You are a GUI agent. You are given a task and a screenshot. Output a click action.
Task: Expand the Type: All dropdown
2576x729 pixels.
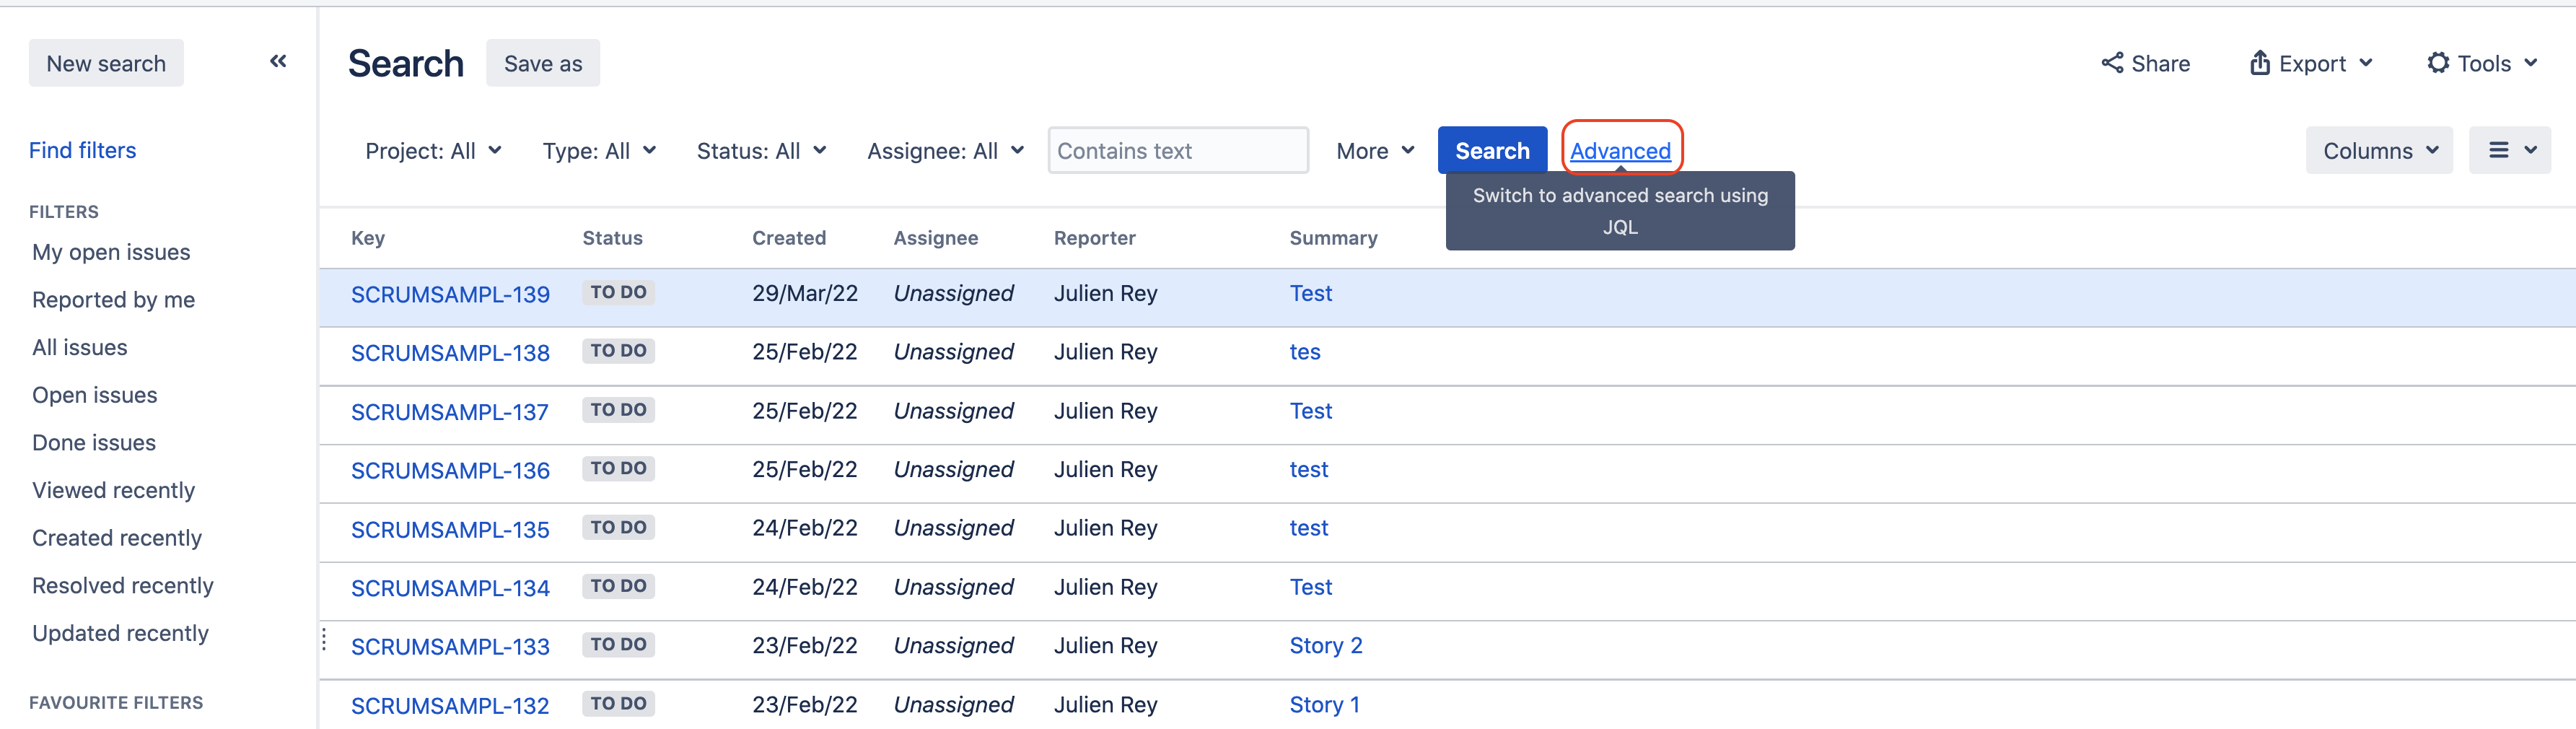coord(599,151)
